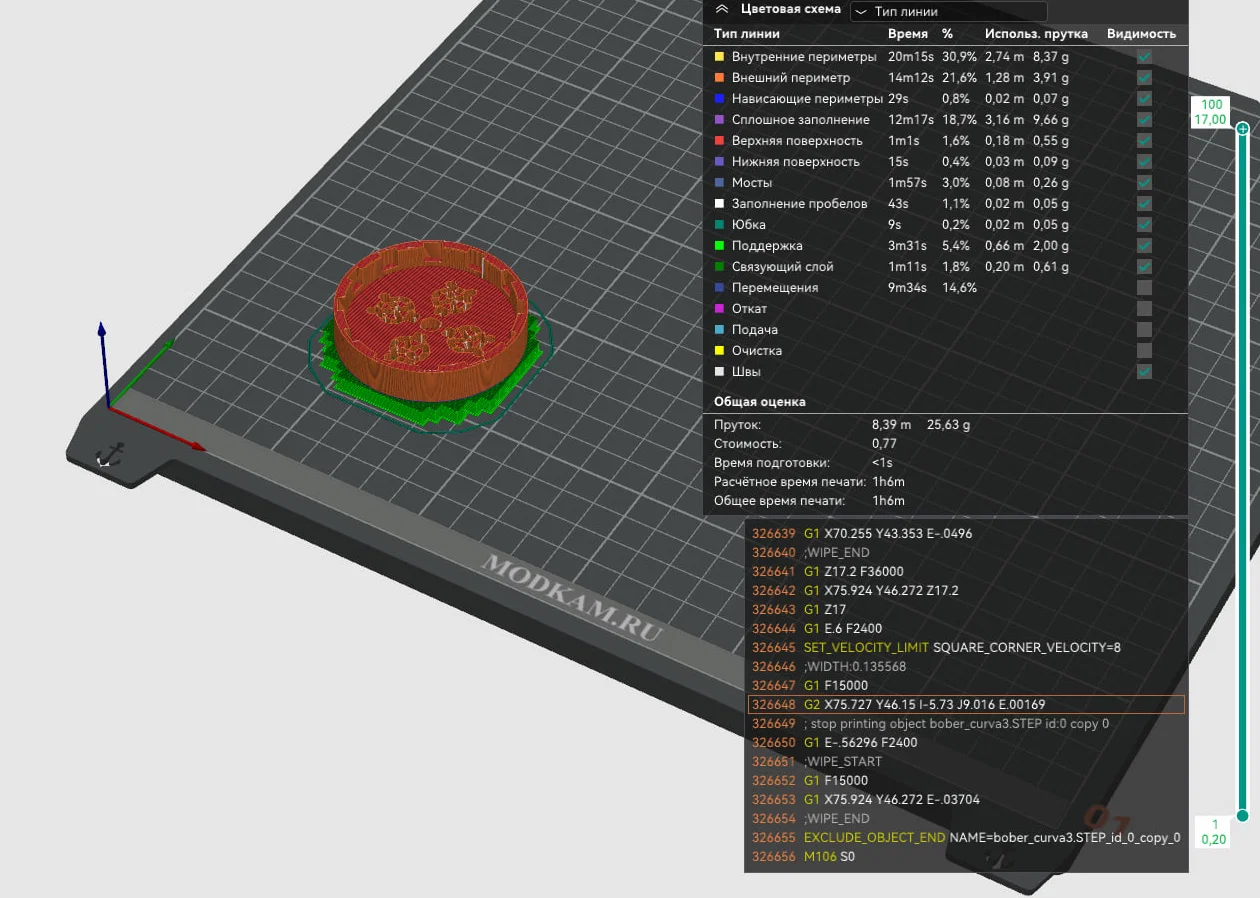
Task: Click the Расчётное время печати value 1h6m
Action: click(x=888, y=482)
